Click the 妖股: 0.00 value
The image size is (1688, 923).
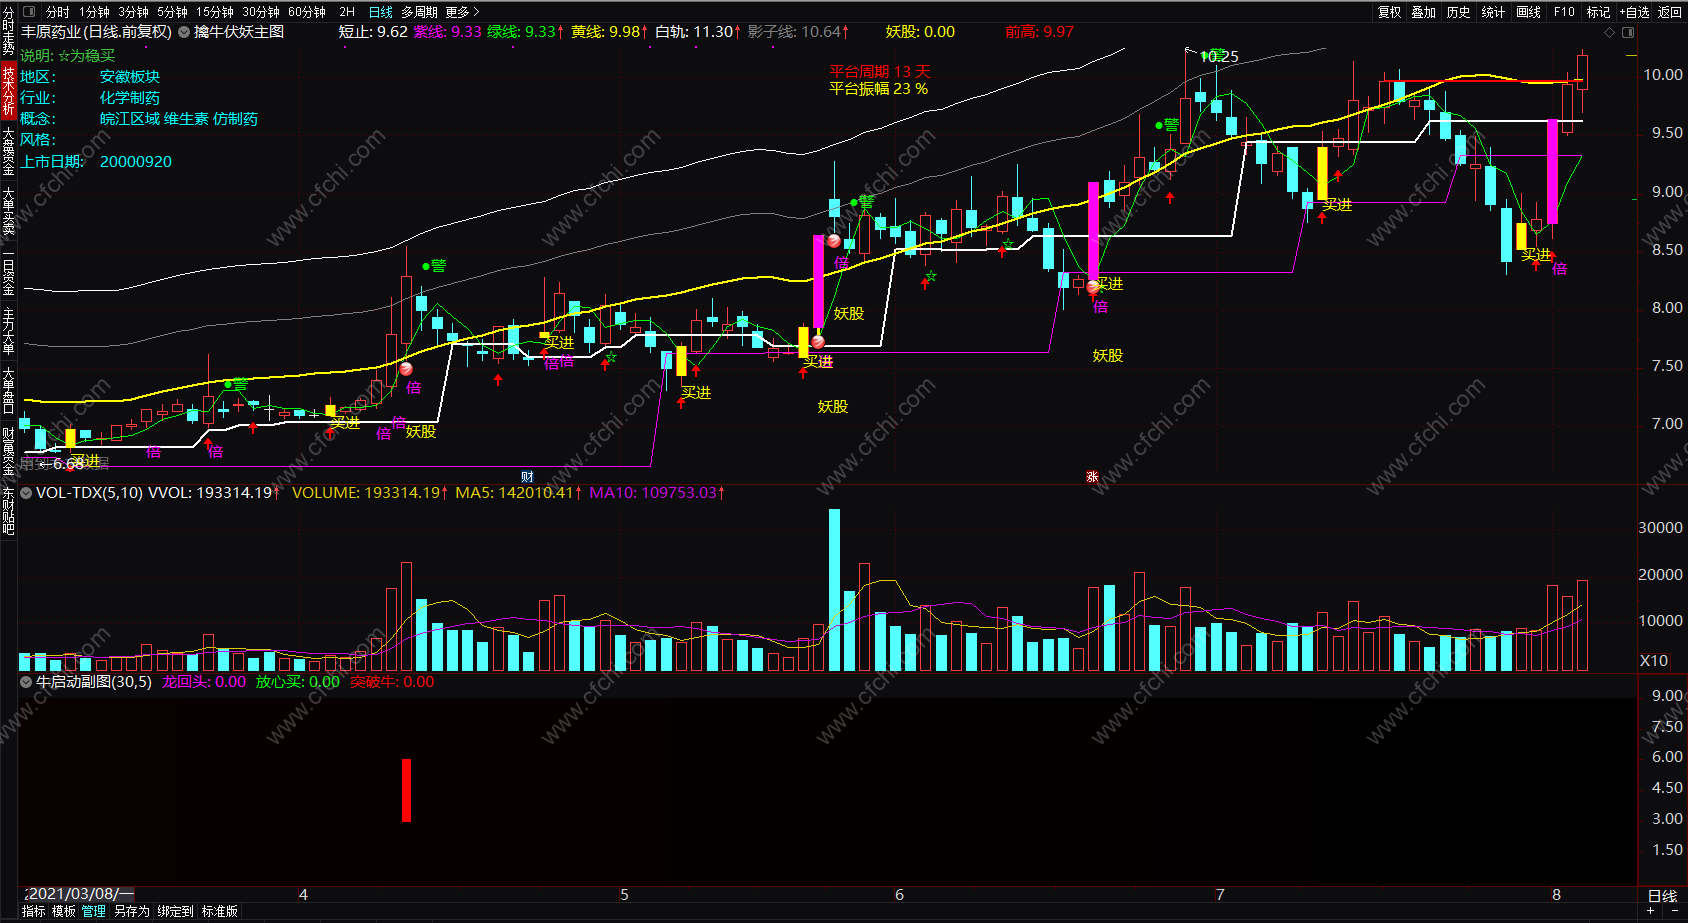point(920,32)
